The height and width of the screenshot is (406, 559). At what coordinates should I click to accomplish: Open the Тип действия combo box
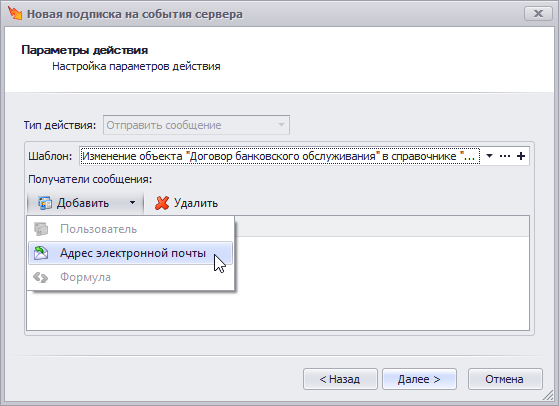pos(196,125)
